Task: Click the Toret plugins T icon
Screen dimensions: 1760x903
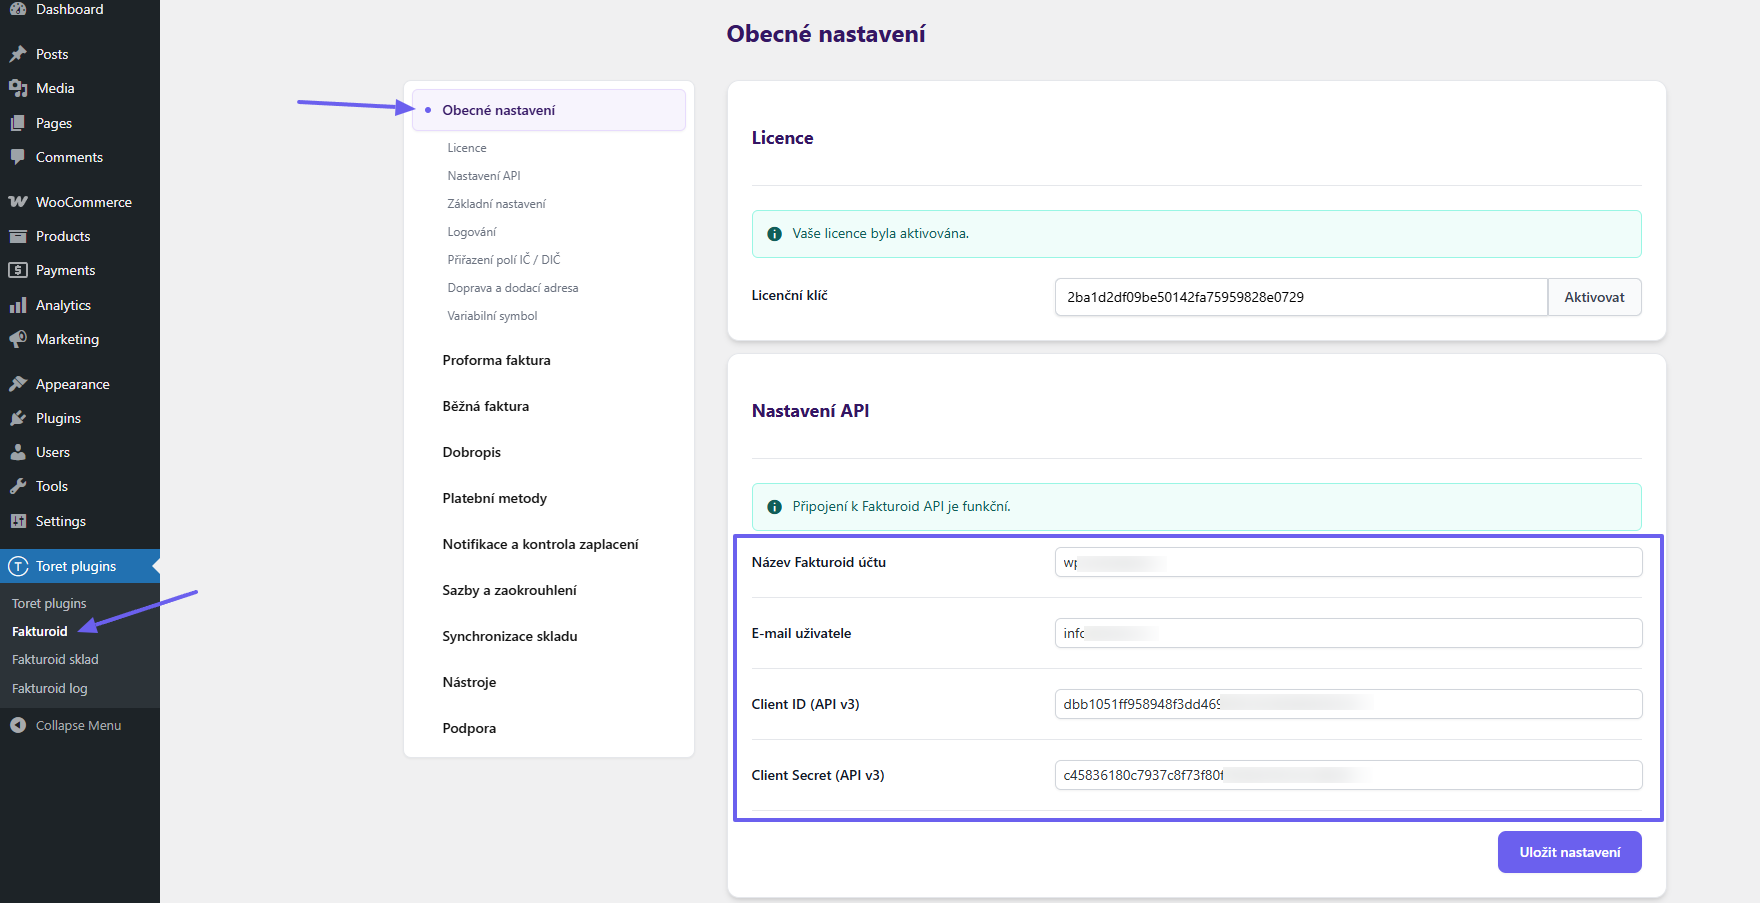Action: [x=18, y=566]
